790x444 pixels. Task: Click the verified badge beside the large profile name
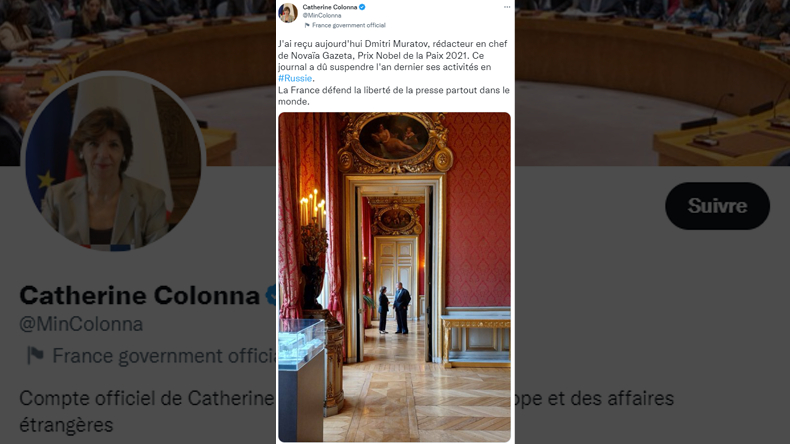click(271, 295)
